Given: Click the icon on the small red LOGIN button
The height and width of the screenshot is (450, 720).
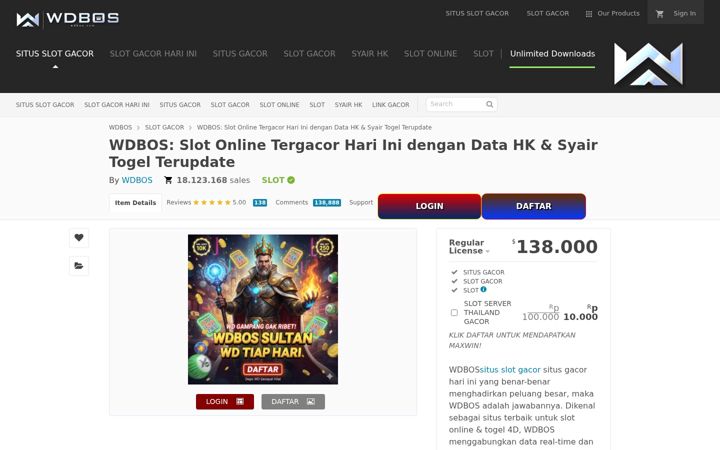Looking at the screenshot, I should (x=240, y=401).
